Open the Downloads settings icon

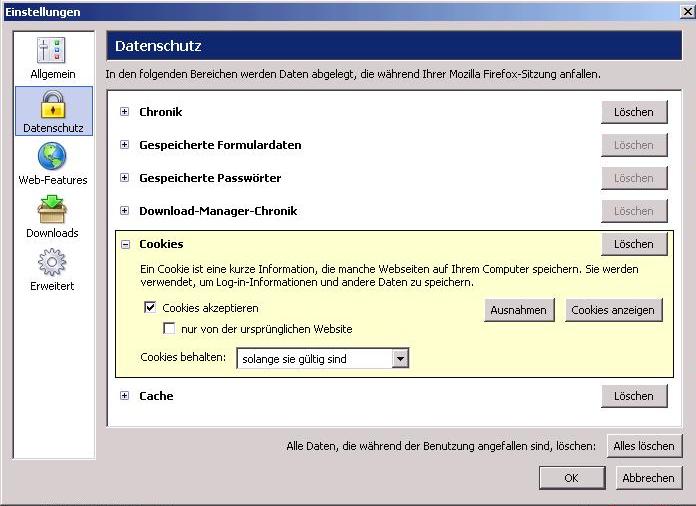(52, 211)
